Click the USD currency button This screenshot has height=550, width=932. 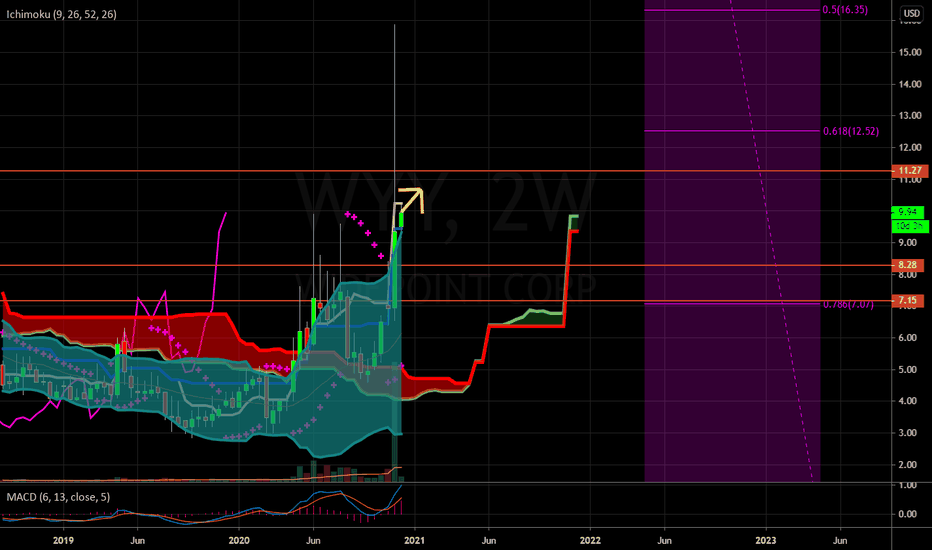(x=911, y=13)
